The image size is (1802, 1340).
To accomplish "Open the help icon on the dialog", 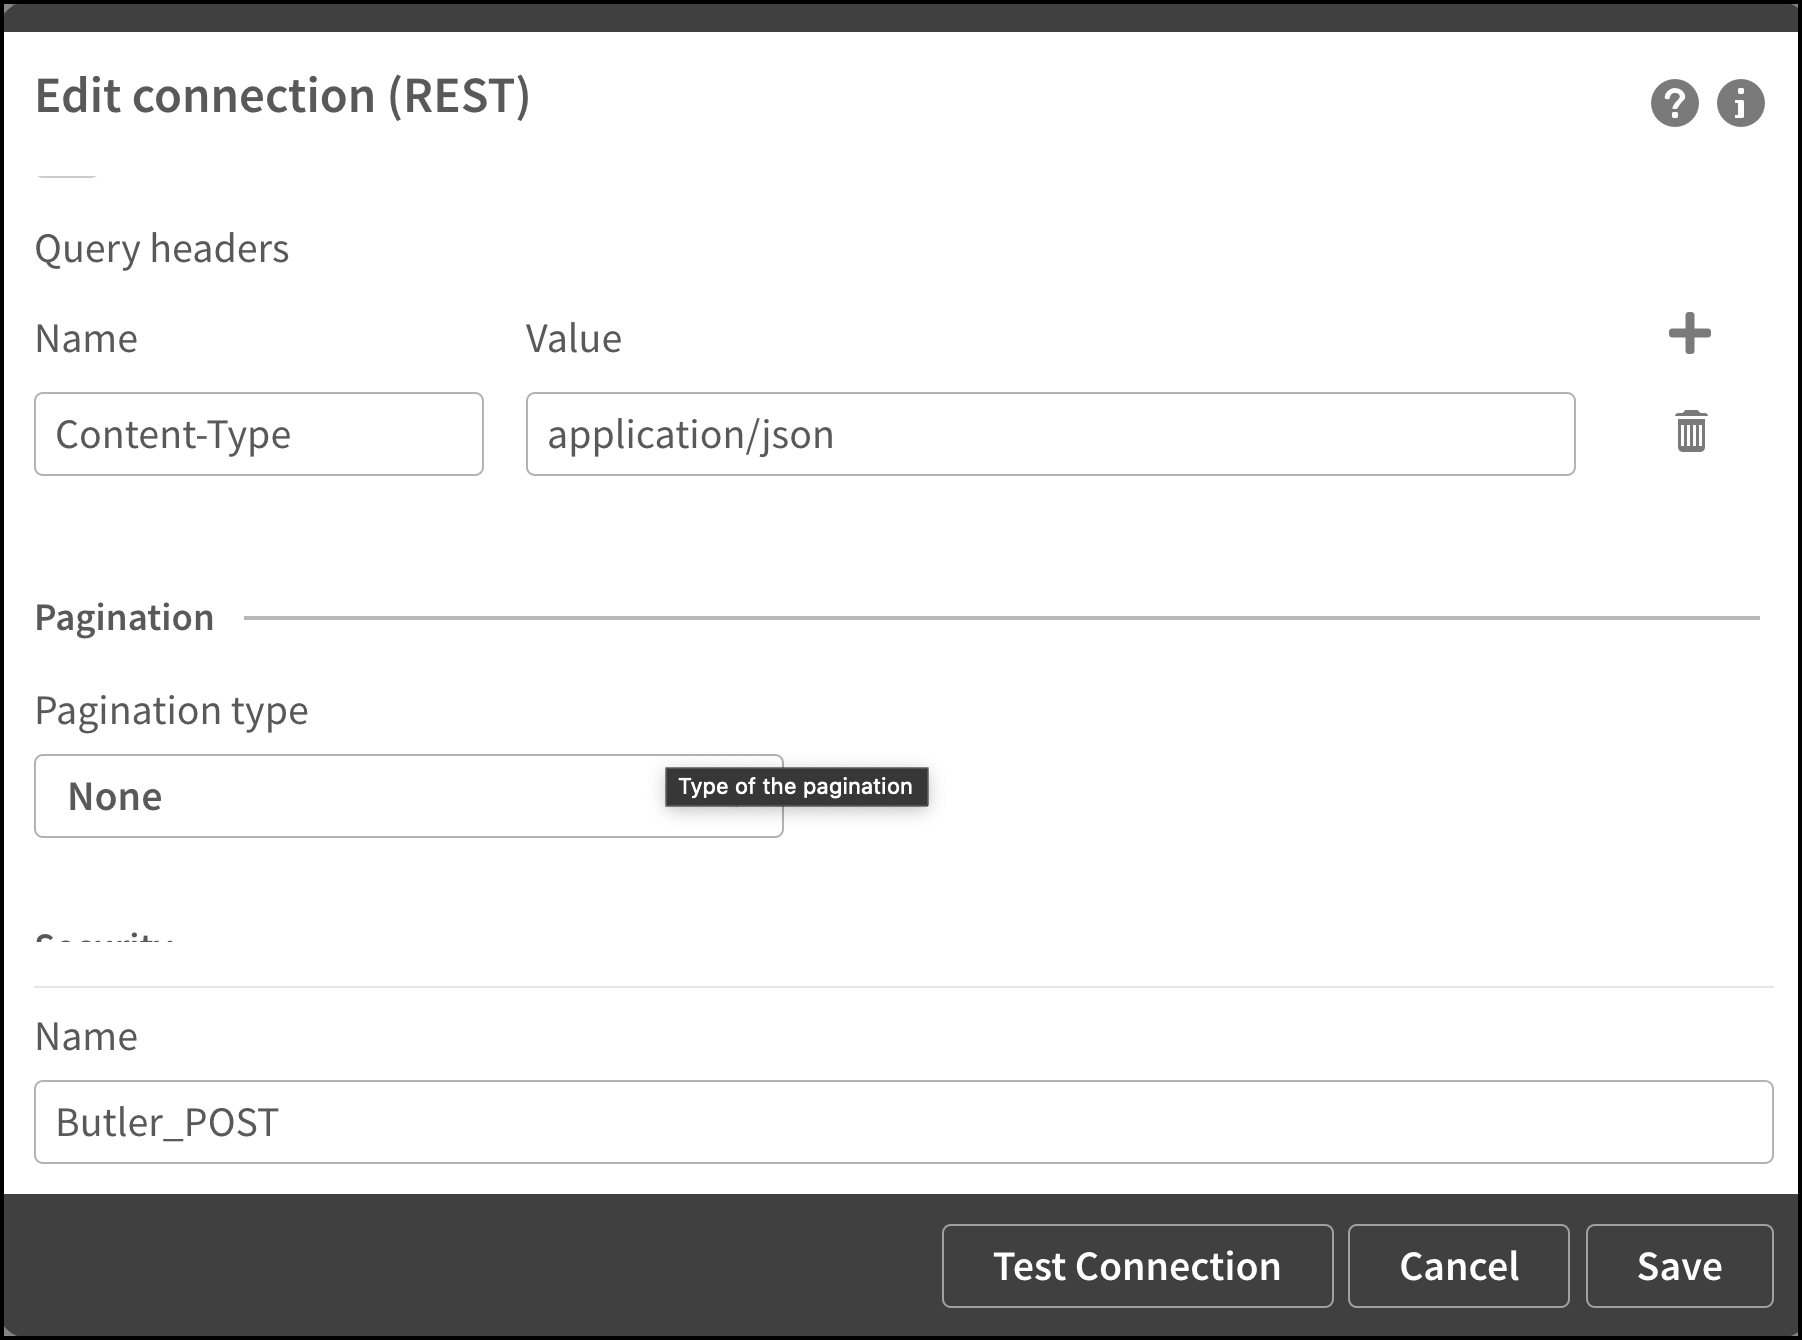I will [1674, 103].
